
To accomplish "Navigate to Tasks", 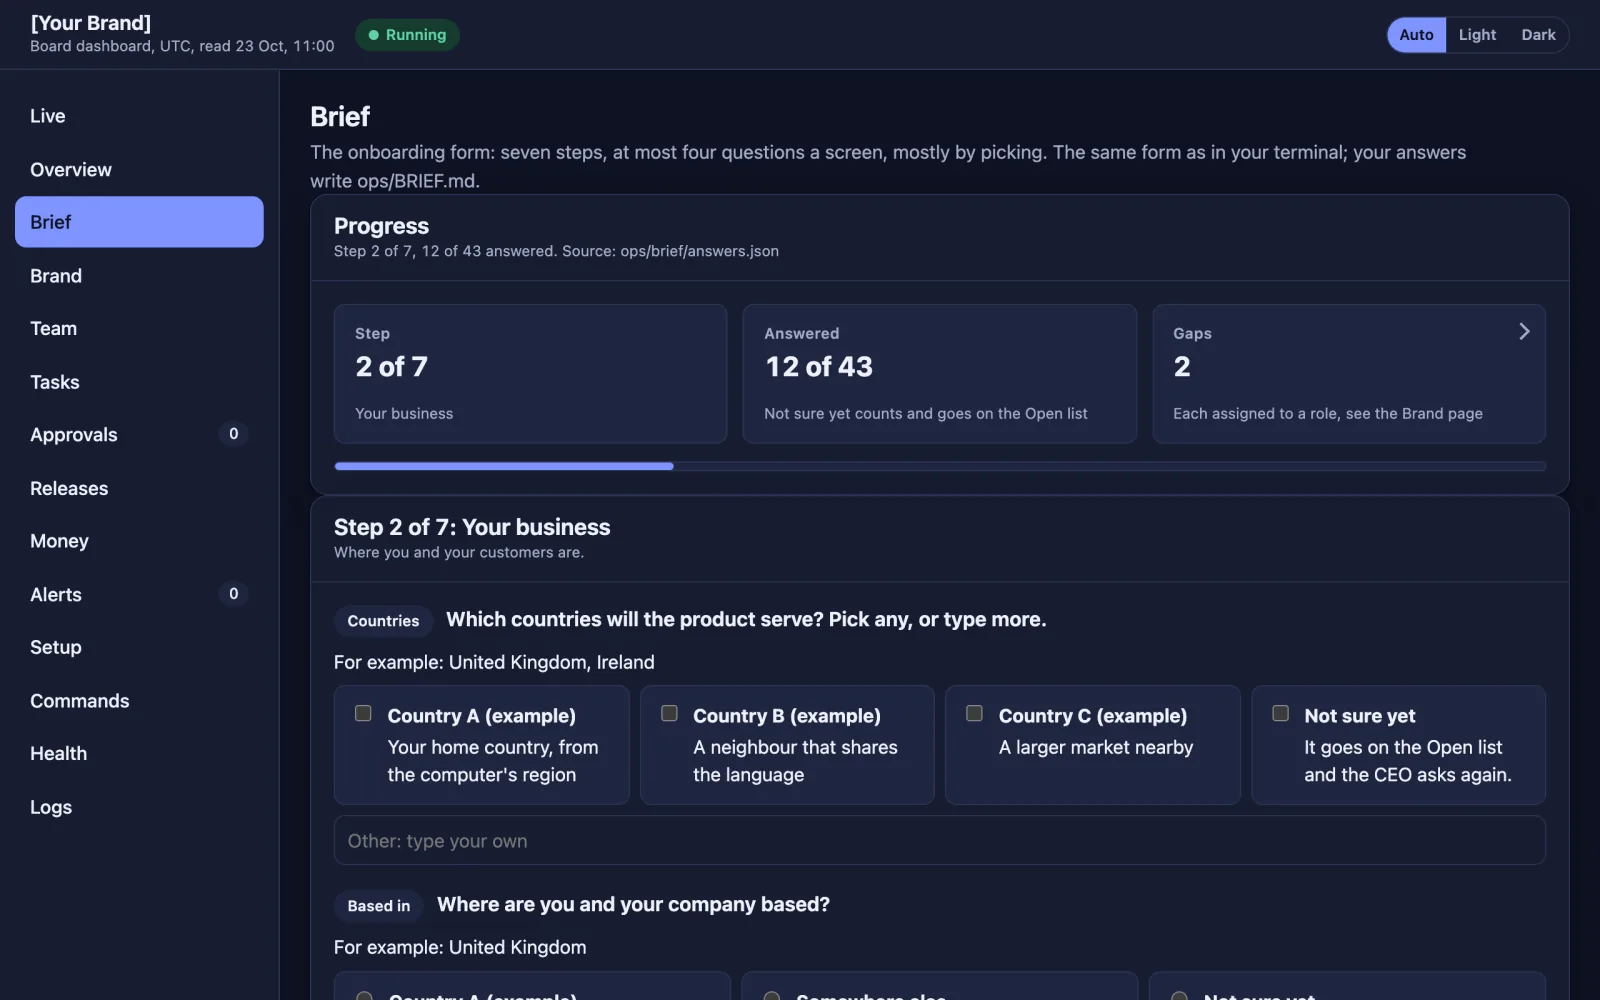I will pos(139,382).
